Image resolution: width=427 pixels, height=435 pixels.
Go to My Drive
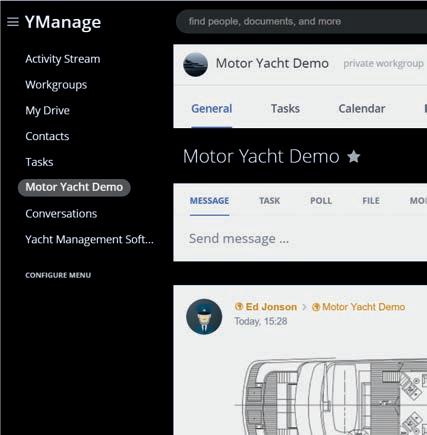click(x=47, y=110)
